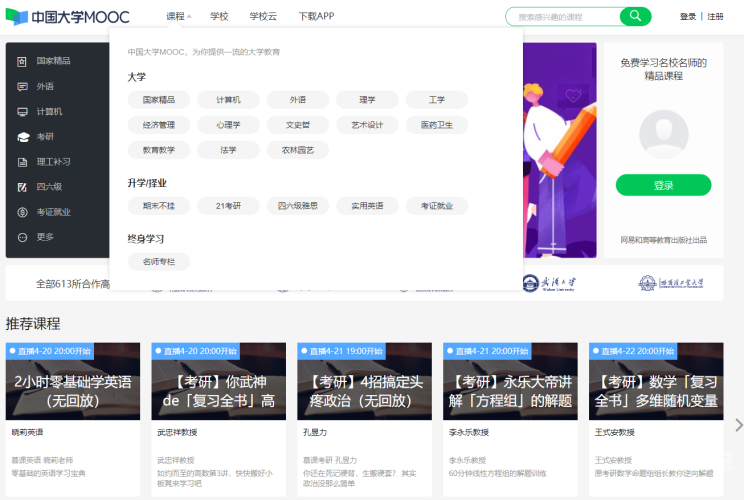Click the 考证就业 sidebar coin icon

(x=22, y=212)
